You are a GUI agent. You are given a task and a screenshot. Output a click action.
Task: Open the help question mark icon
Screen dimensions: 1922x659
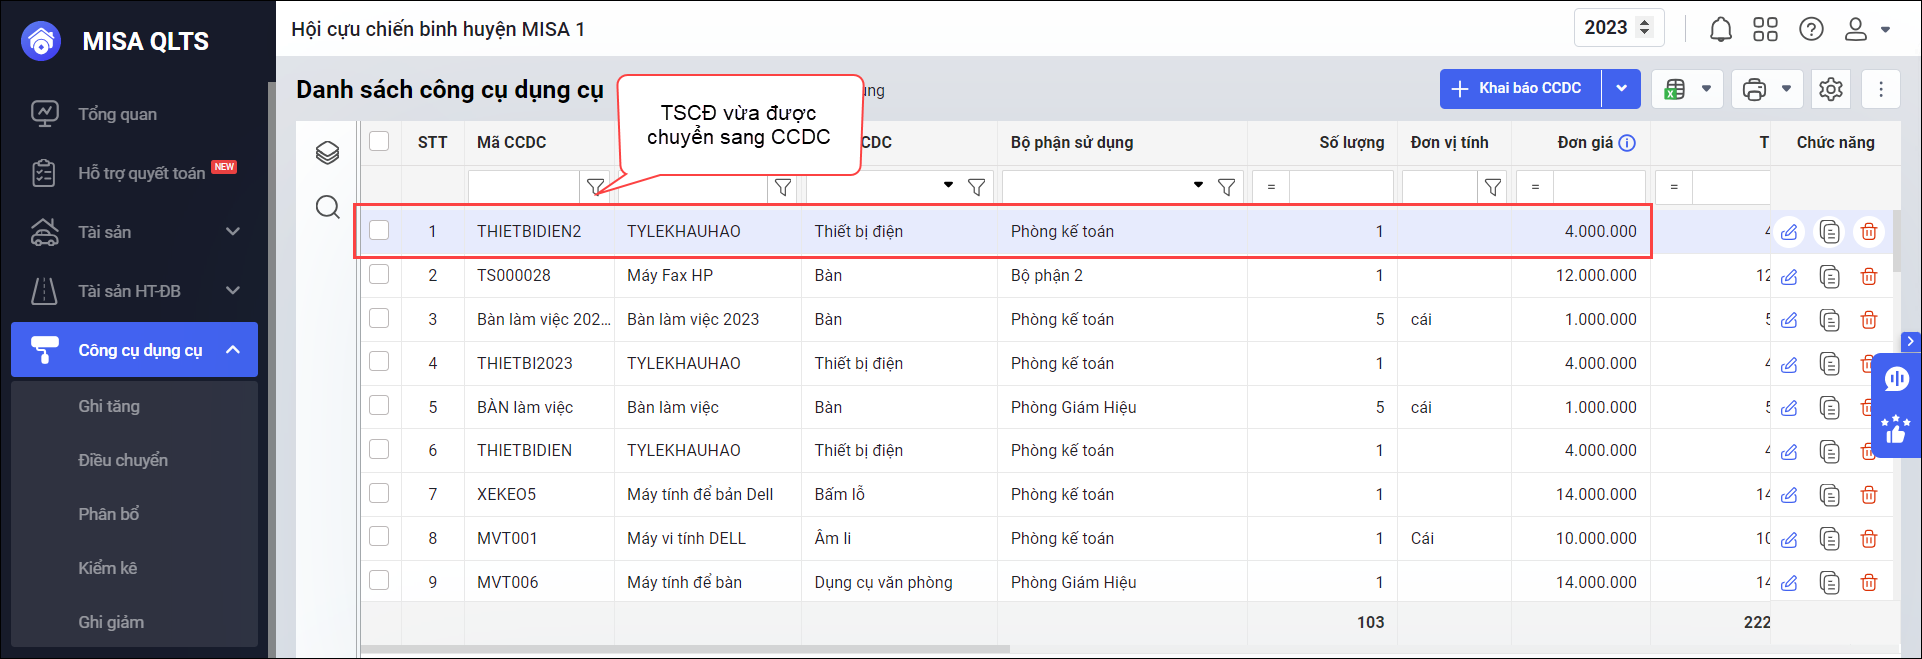coord(1811,29)
